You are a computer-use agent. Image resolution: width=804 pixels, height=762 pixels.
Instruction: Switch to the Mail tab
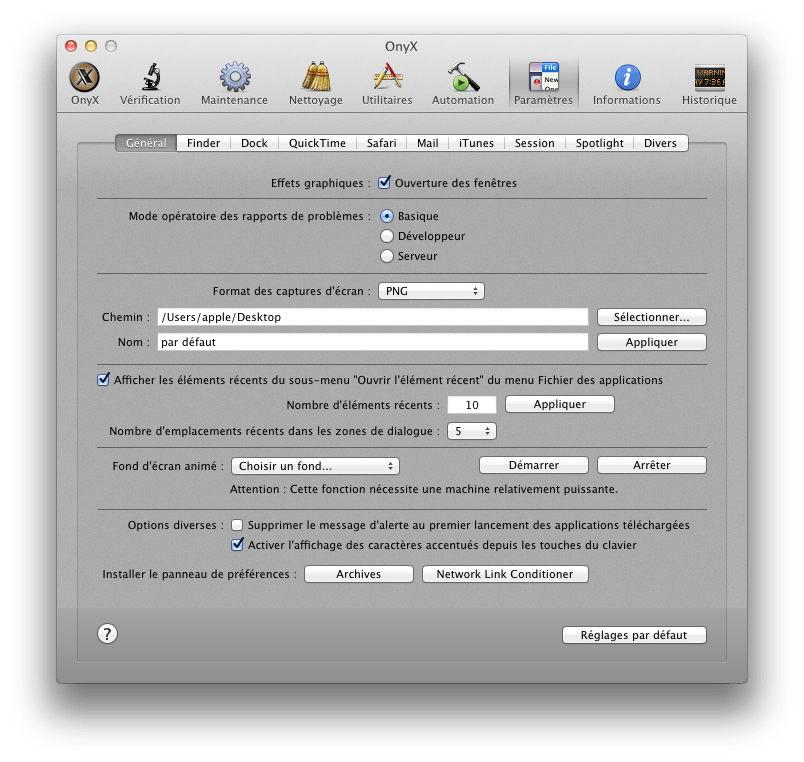pos(428,143)
